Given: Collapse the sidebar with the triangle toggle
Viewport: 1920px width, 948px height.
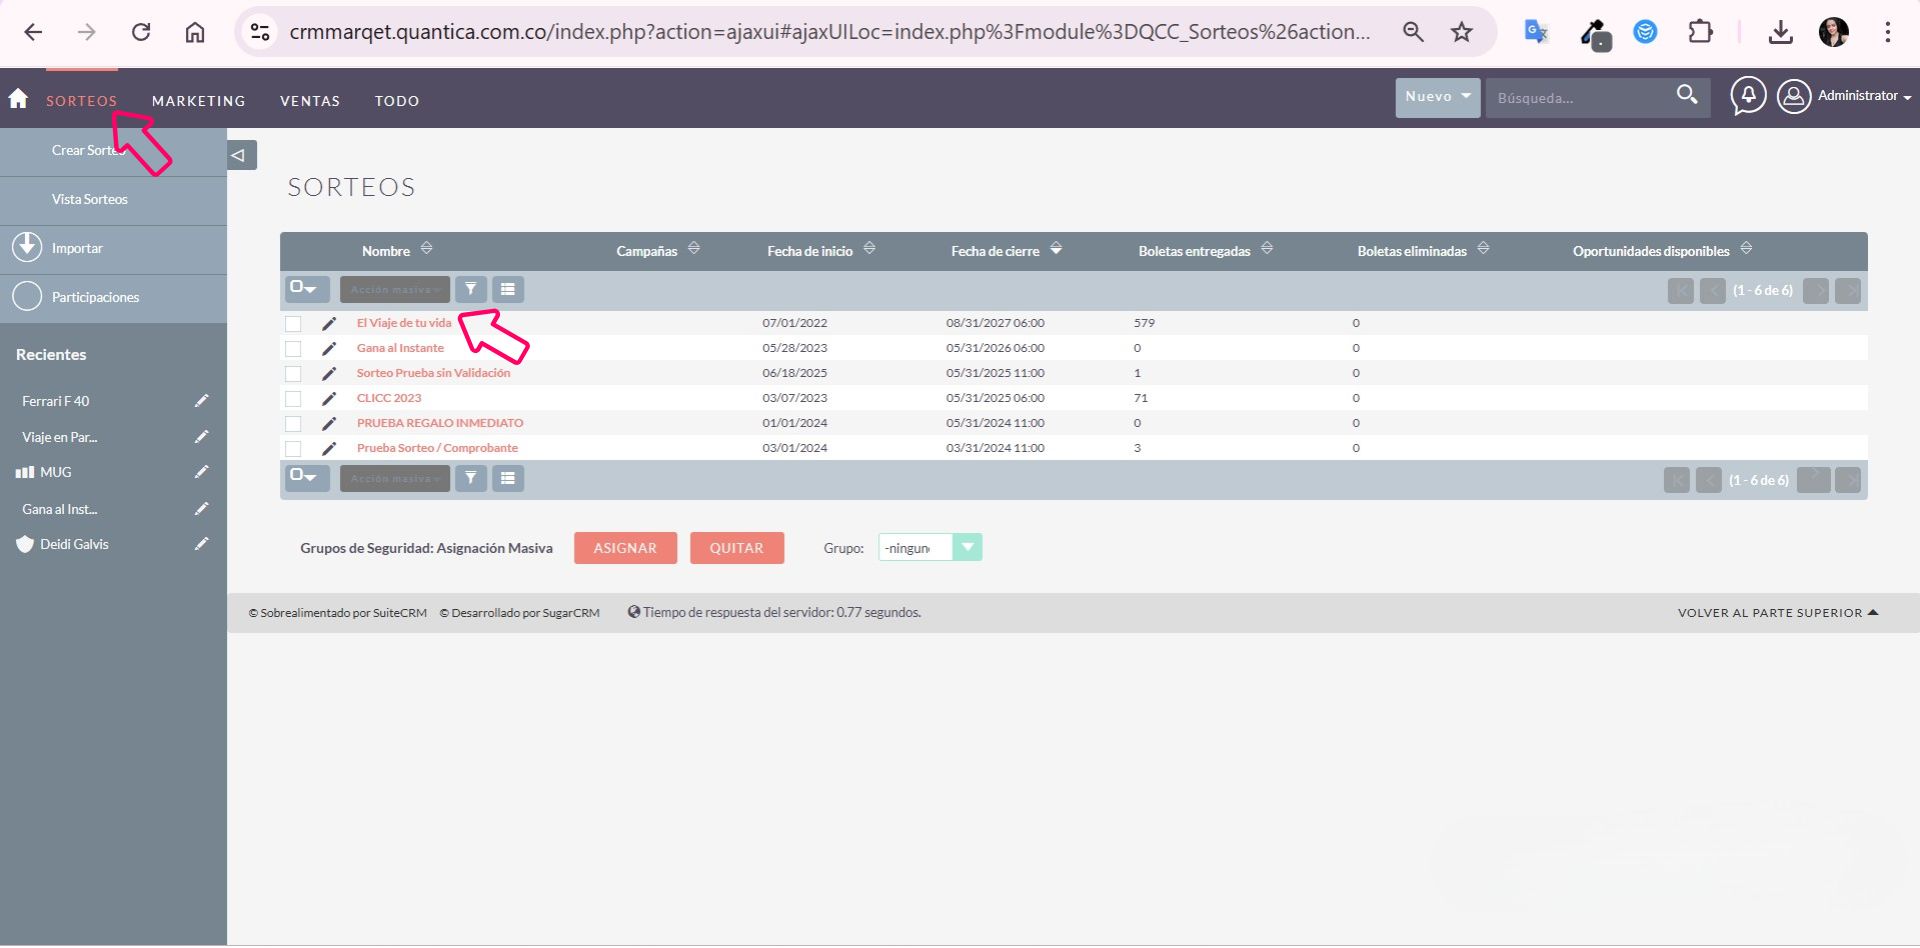Looking at the screenshot, I should coord(239,155).
